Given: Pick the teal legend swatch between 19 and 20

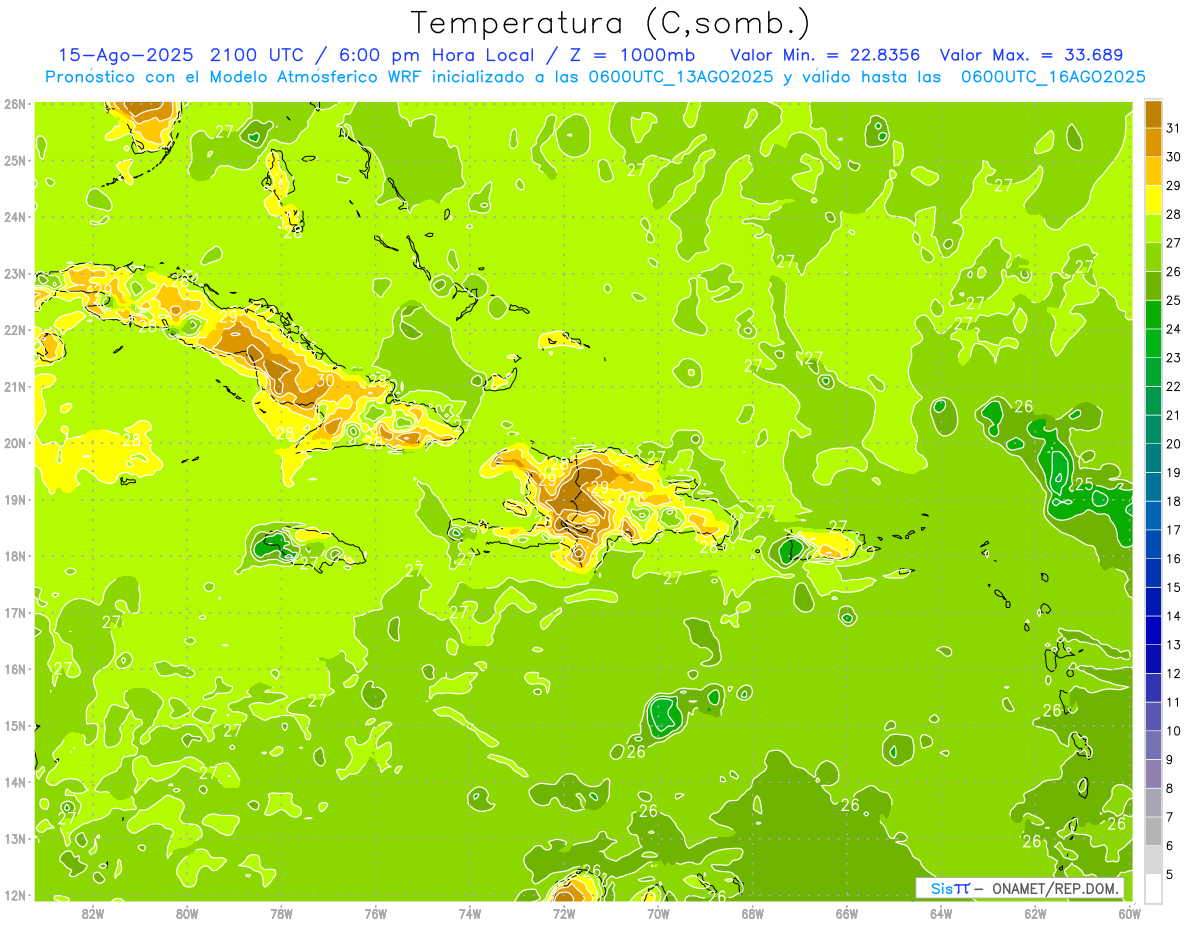Looking at the screenshot, I should coord(1153,458).
